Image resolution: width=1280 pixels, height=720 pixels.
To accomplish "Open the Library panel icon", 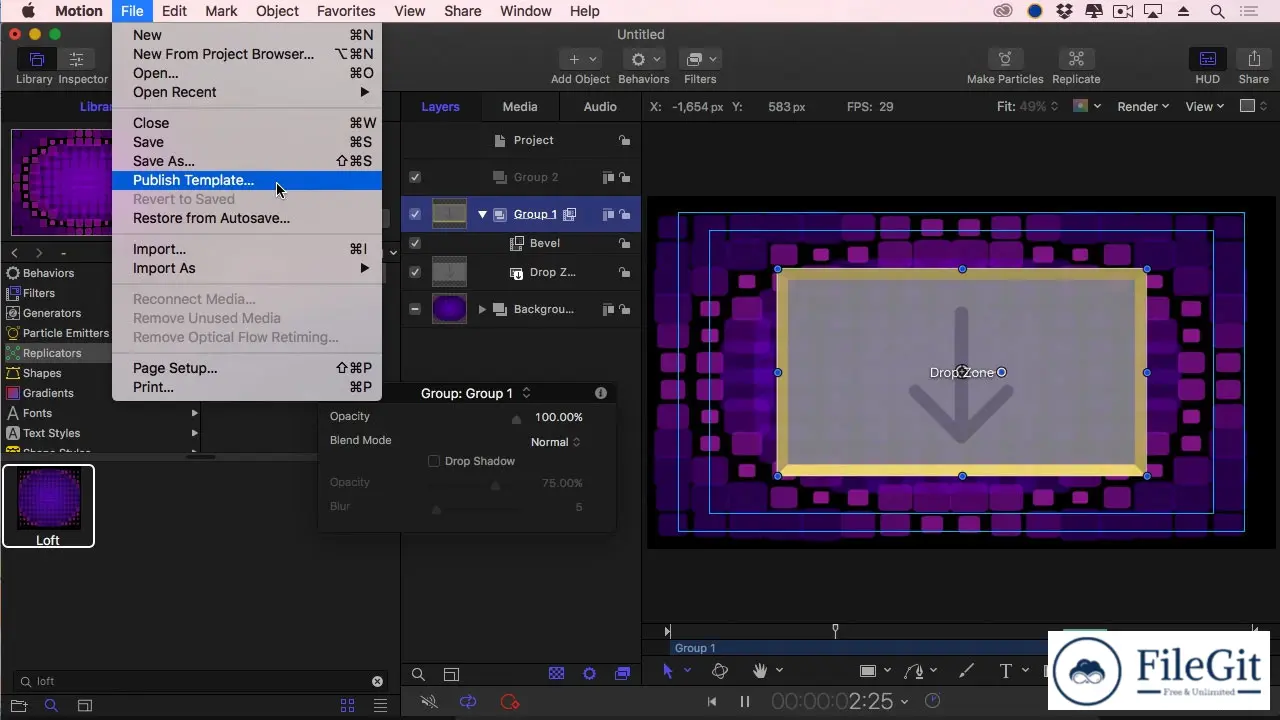I will tap(37, 59).
